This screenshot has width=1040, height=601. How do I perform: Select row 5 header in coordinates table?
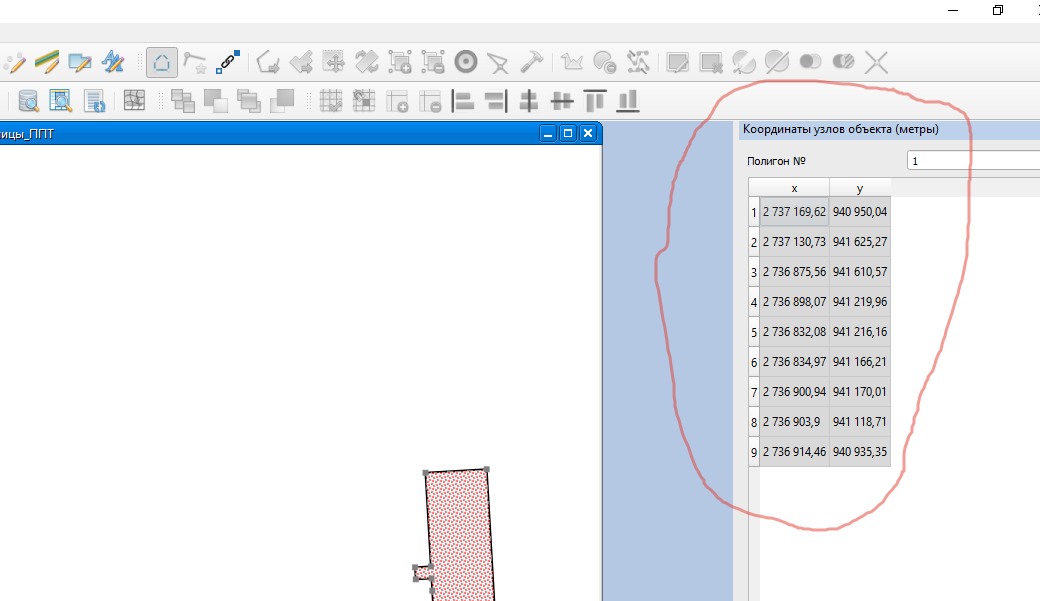click(753, 332)
